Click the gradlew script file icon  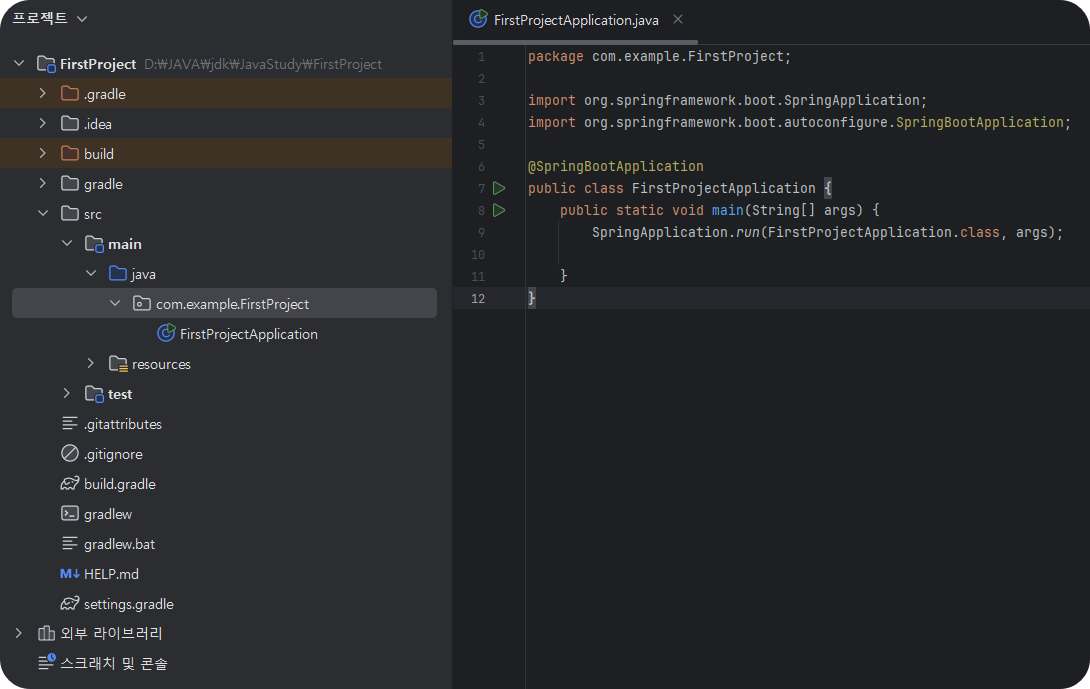point(70,513)
